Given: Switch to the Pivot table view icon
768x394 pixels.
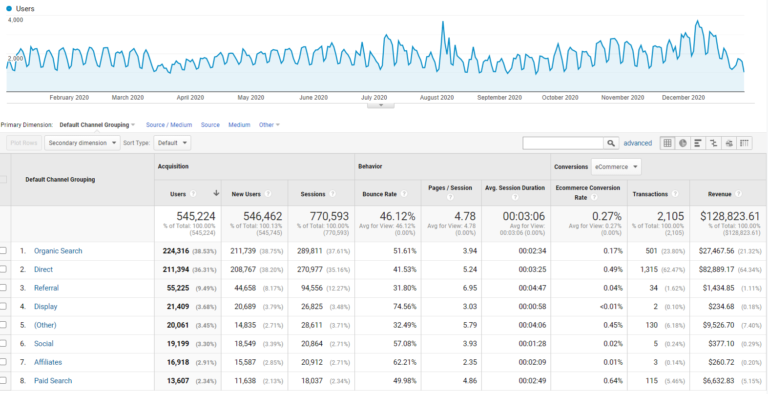Looking at the screenshot, I should 744,143.
